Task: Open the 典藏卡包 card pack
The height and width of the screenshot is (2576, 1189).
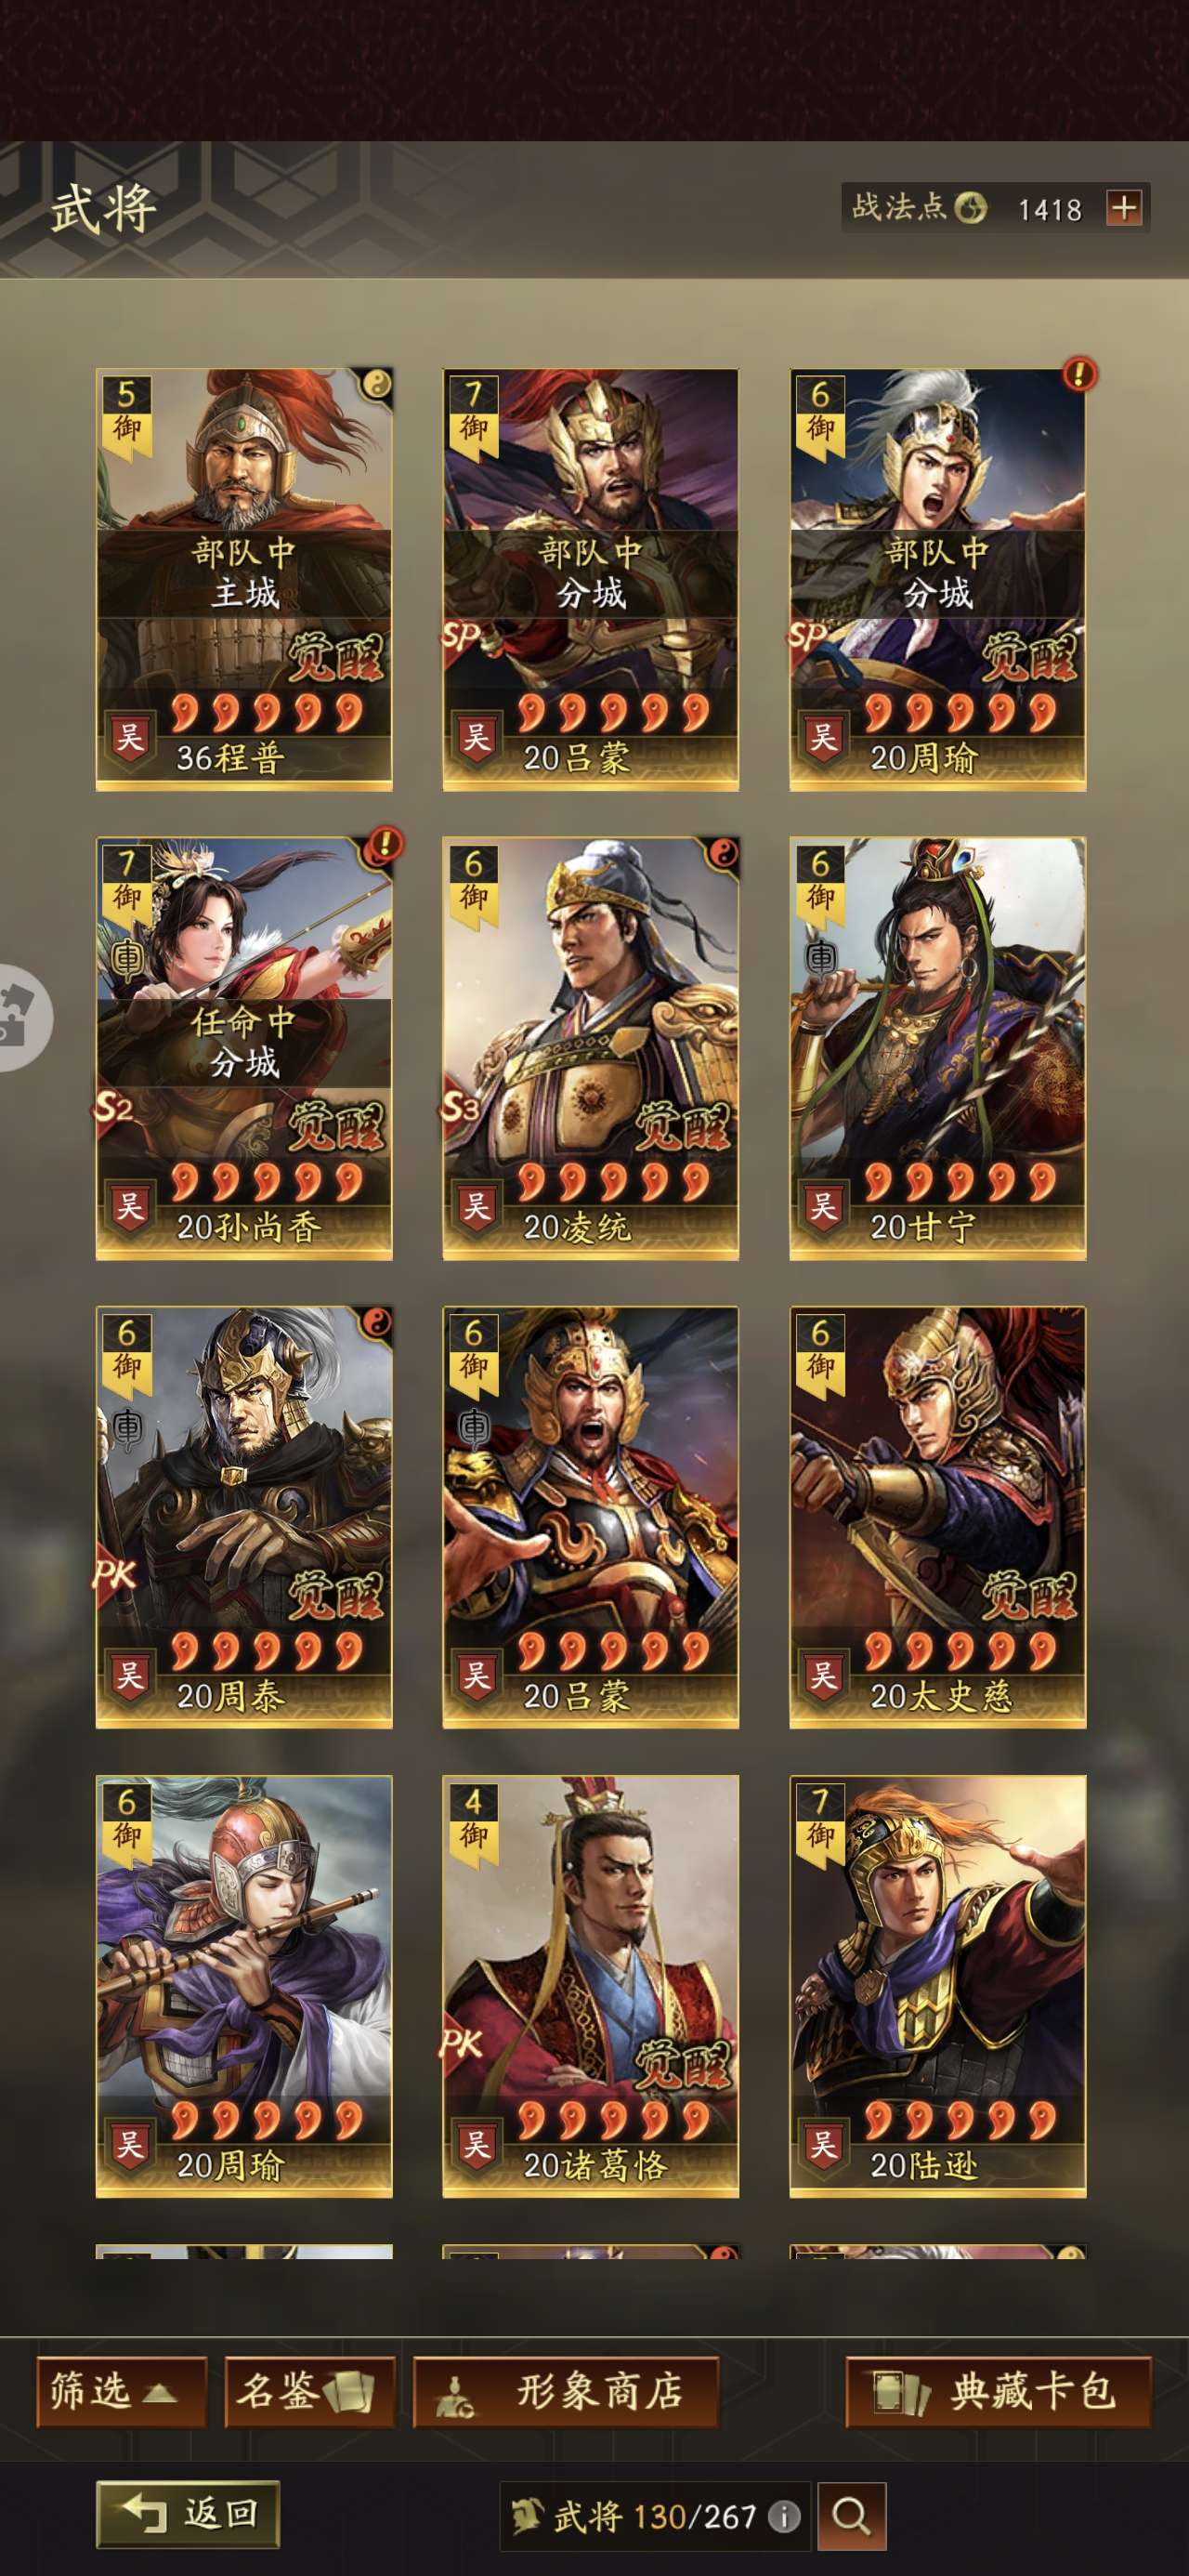Action: (999, 2391)
